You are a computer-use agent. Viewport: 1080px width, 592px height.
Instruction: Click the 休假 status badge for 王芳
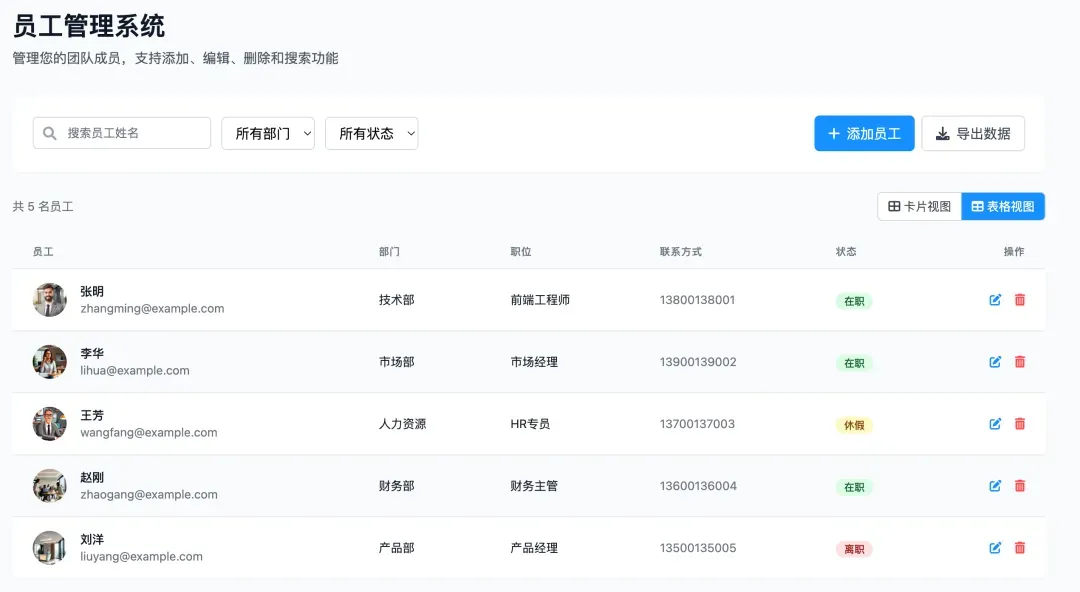[x=854, y=425]
